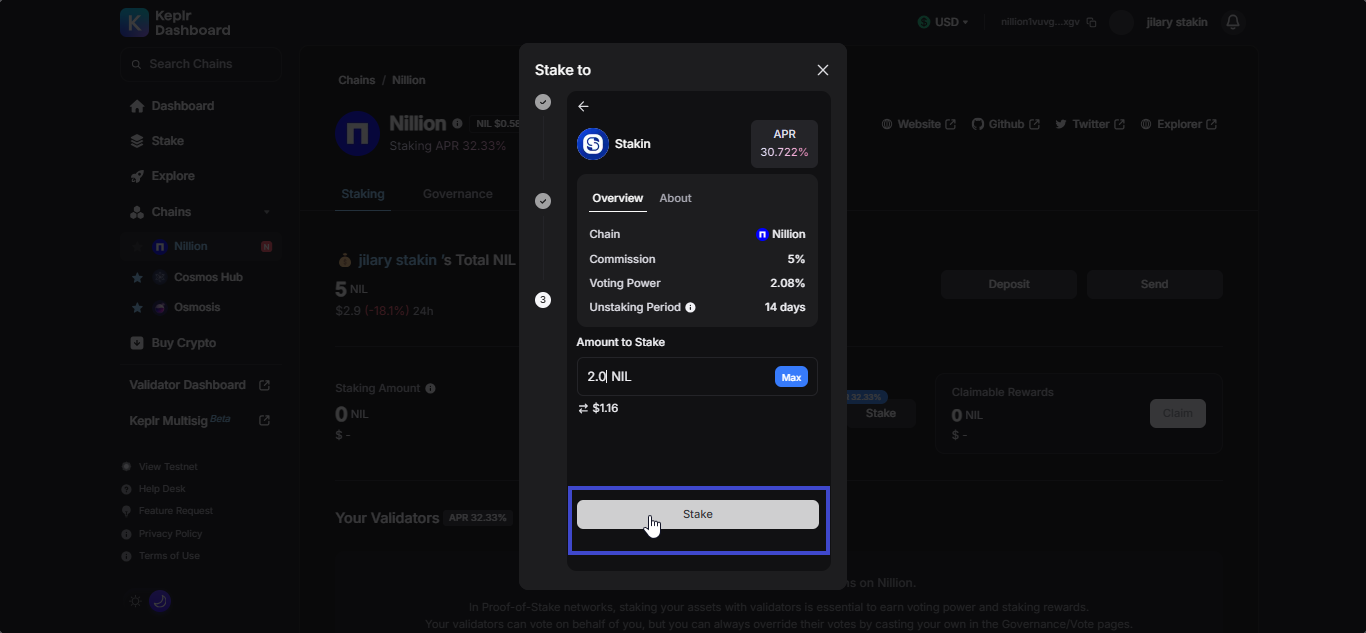Open the USD currency dropdown
Screen dimensions: 1366x633
[x=943, y=22]
